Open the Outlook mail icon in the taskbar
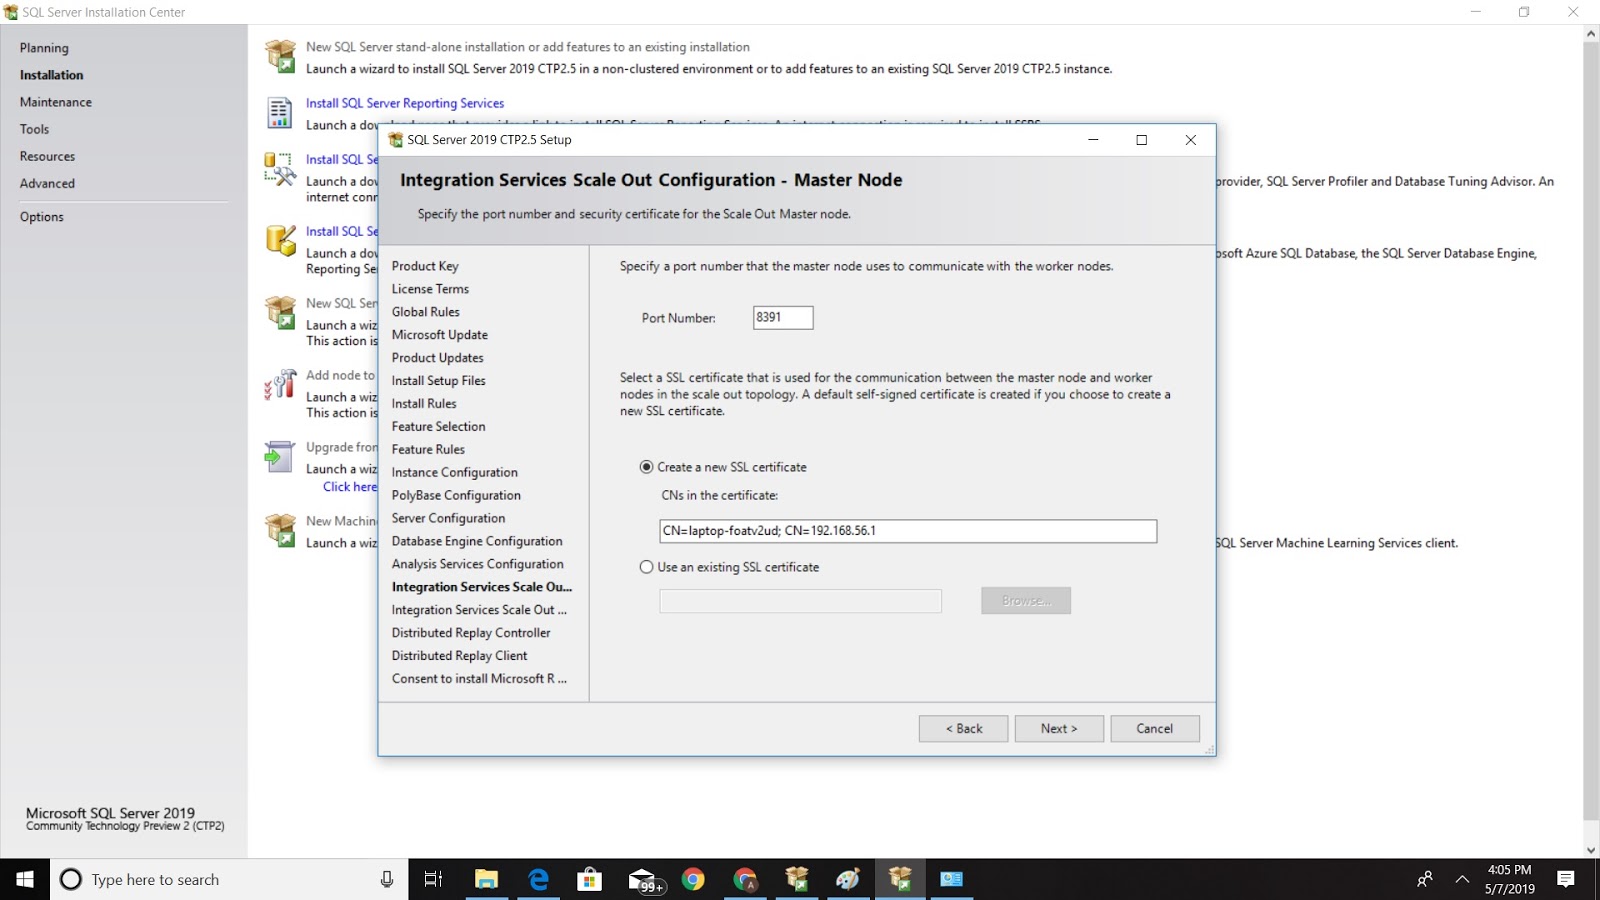This screenshot has height=900, width=1600. coord(951,879)
